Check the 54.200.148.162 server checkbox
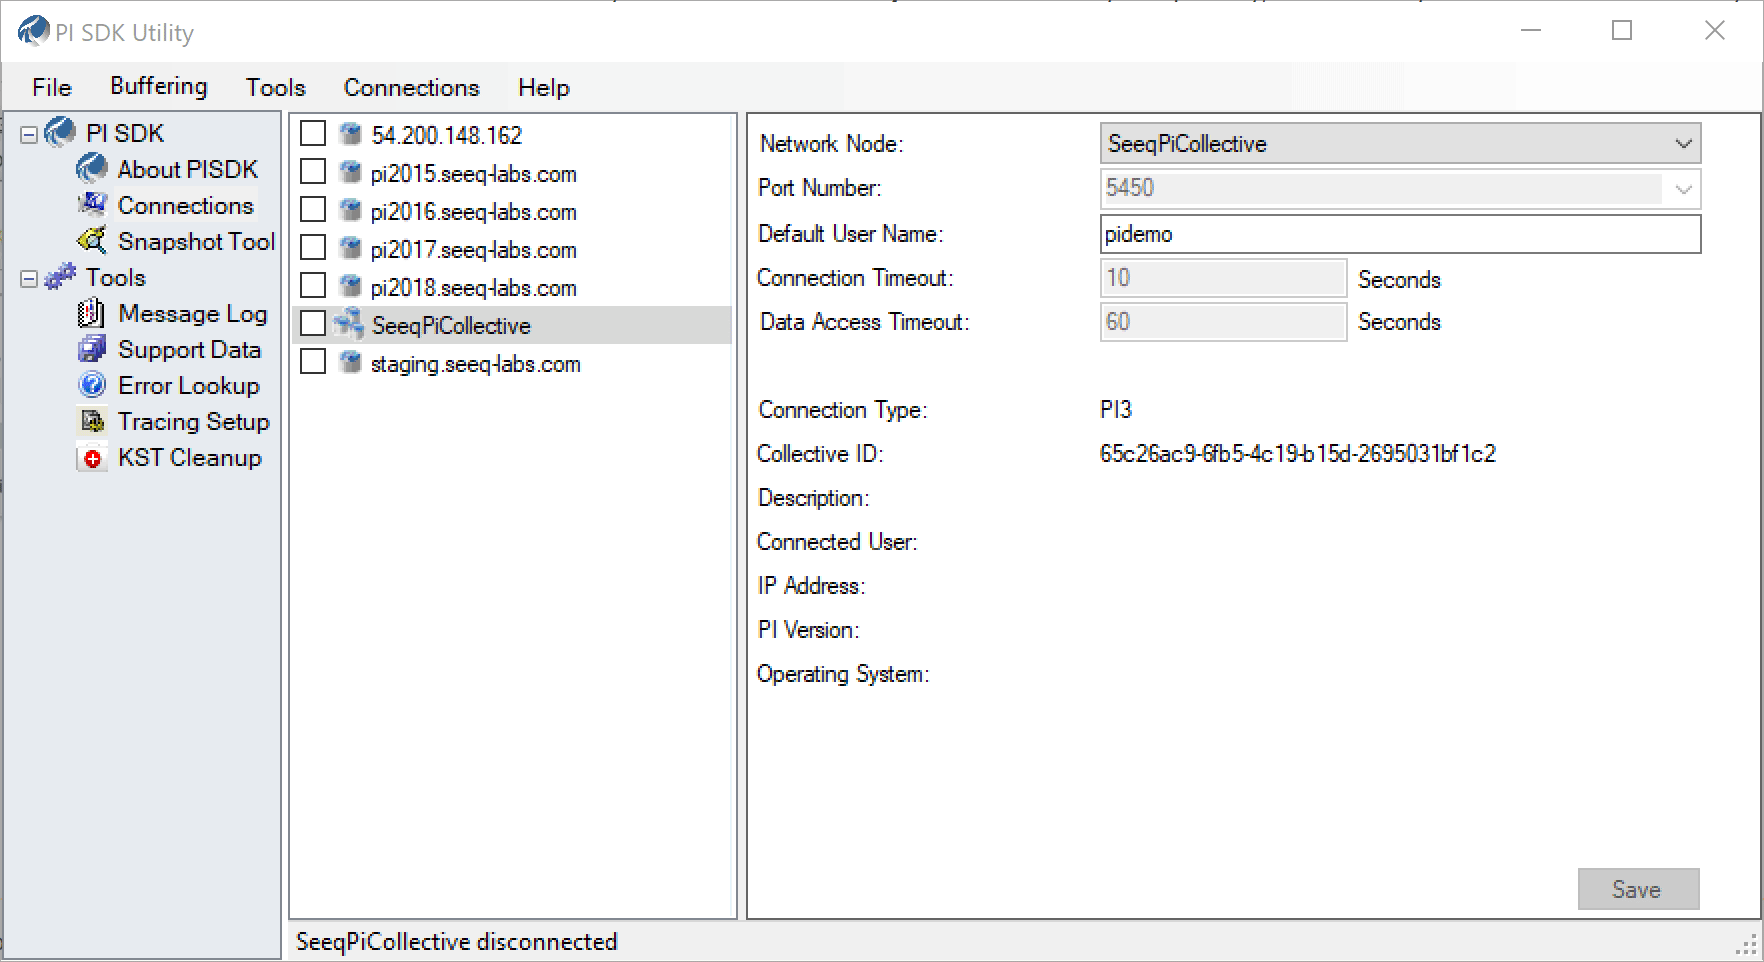This screenshot has width=1764, height=962. click(x=313, y=134)
